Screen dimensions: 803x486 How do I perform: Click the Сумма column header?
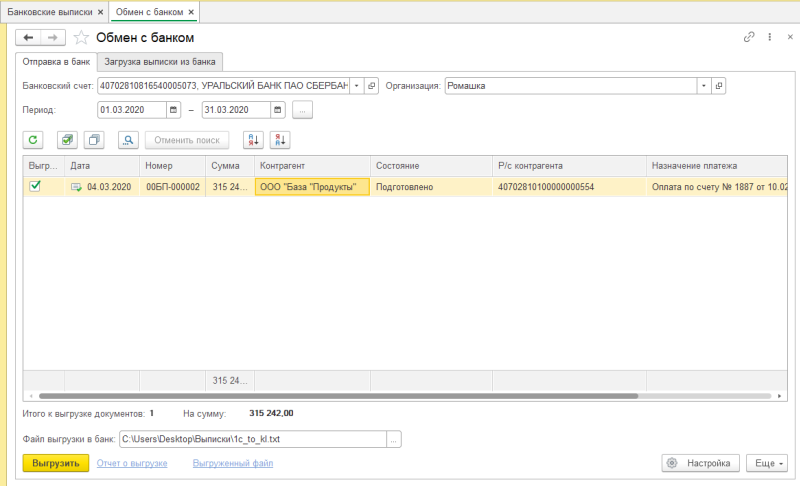230,166
